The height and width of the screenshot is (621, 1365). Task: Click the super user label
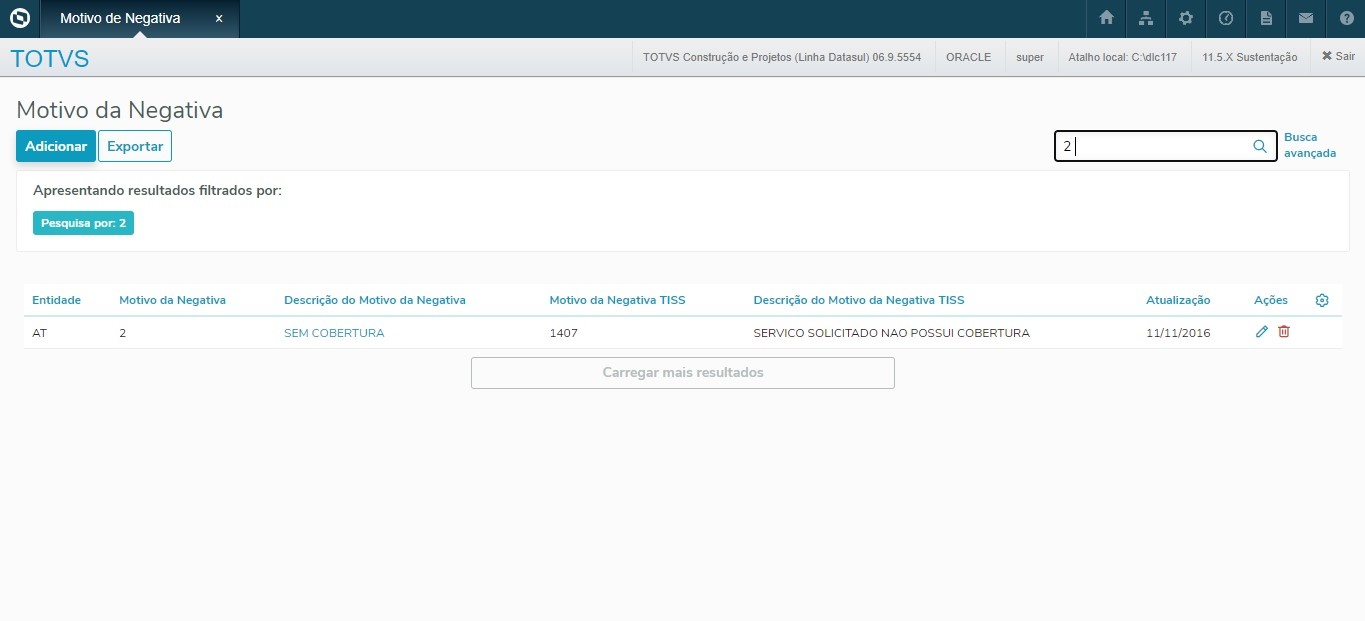tap(1030, 57)
